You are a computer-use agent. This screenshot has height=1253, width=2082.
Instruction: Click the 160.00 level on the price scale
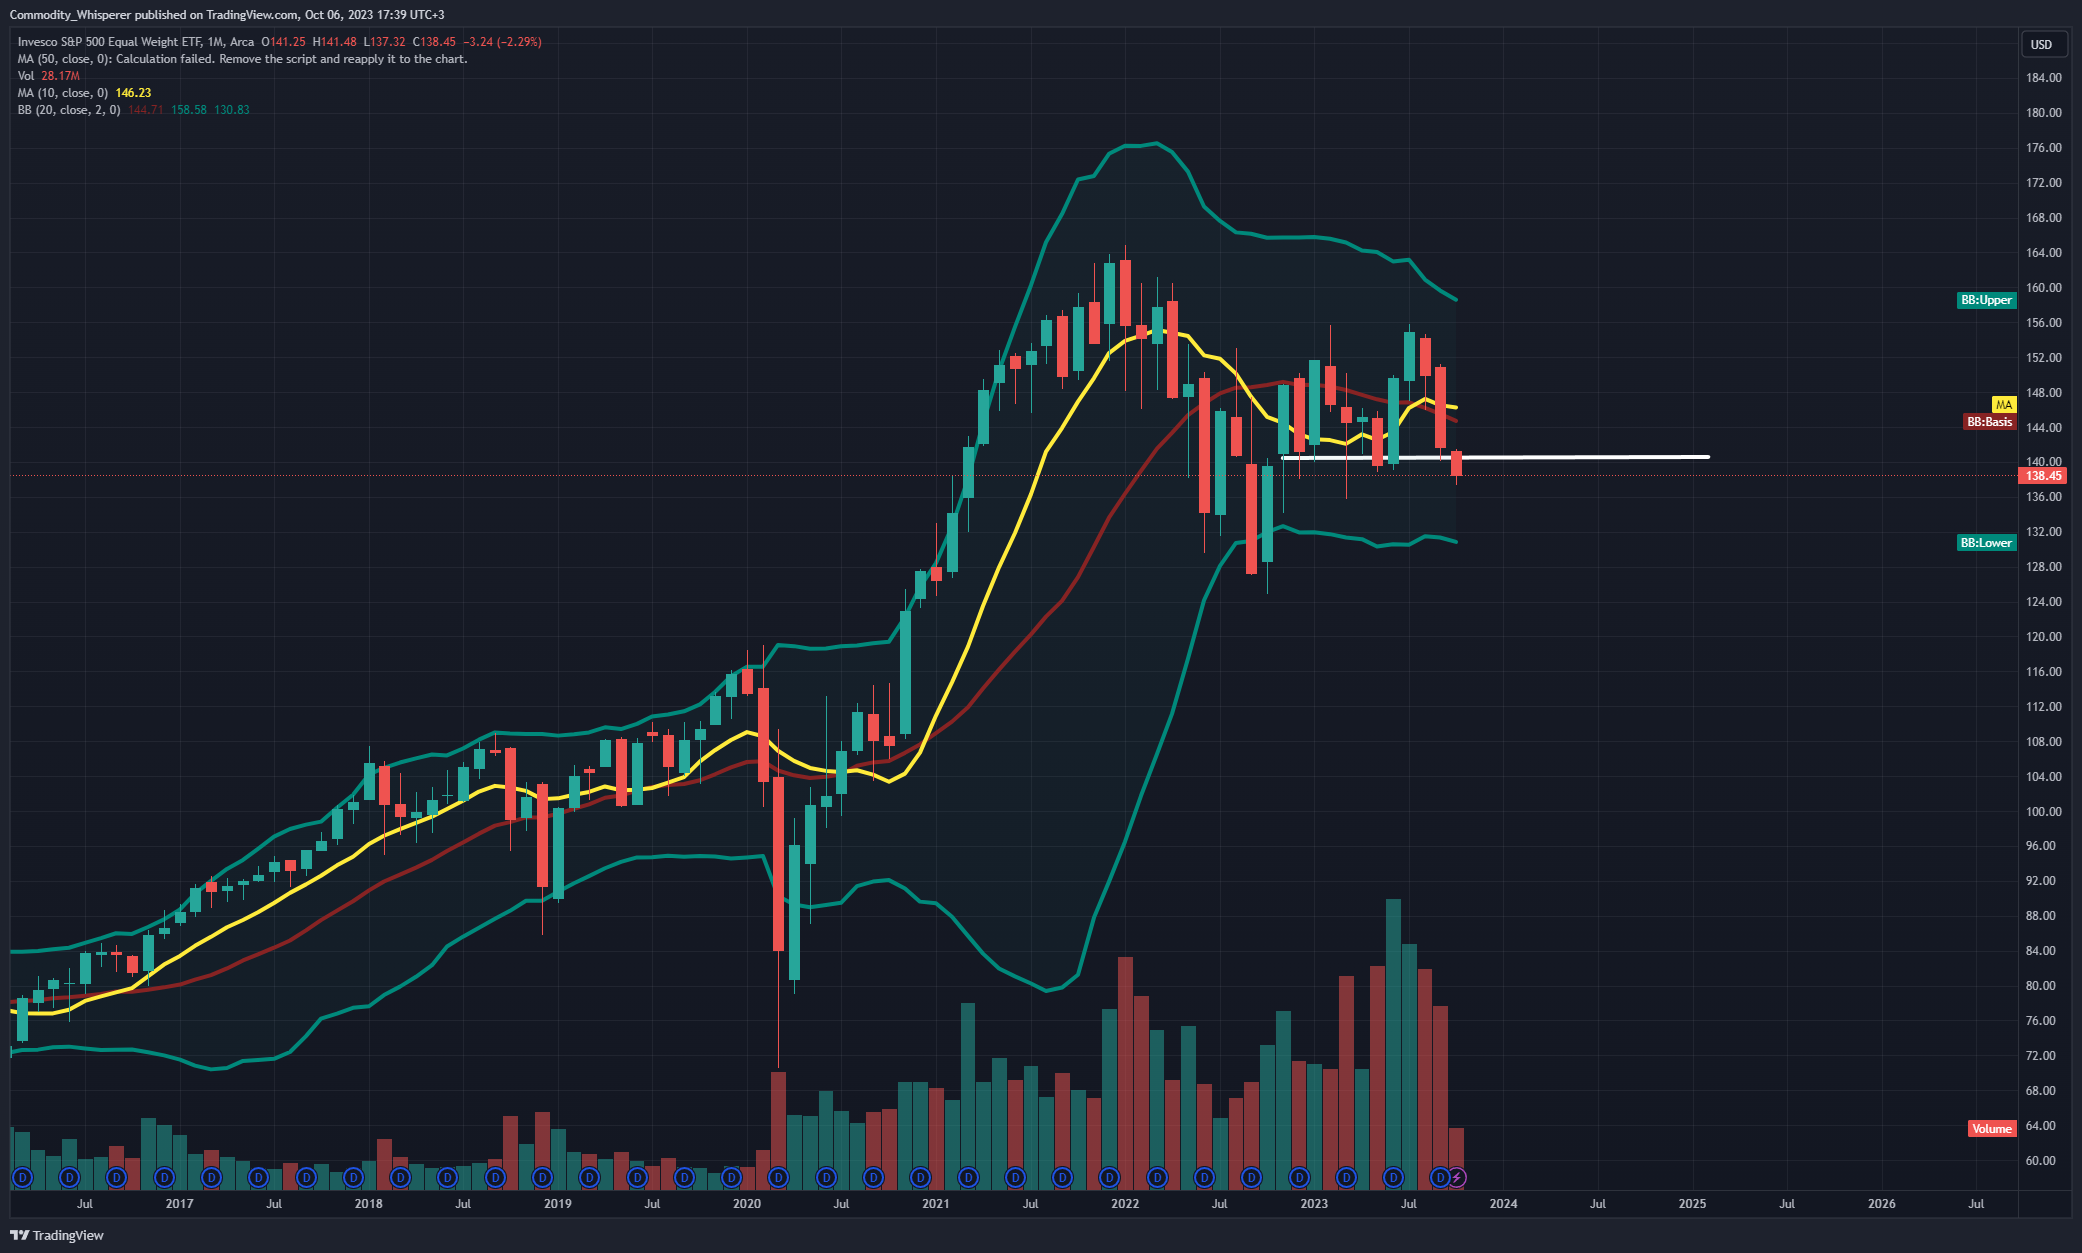2043,288
